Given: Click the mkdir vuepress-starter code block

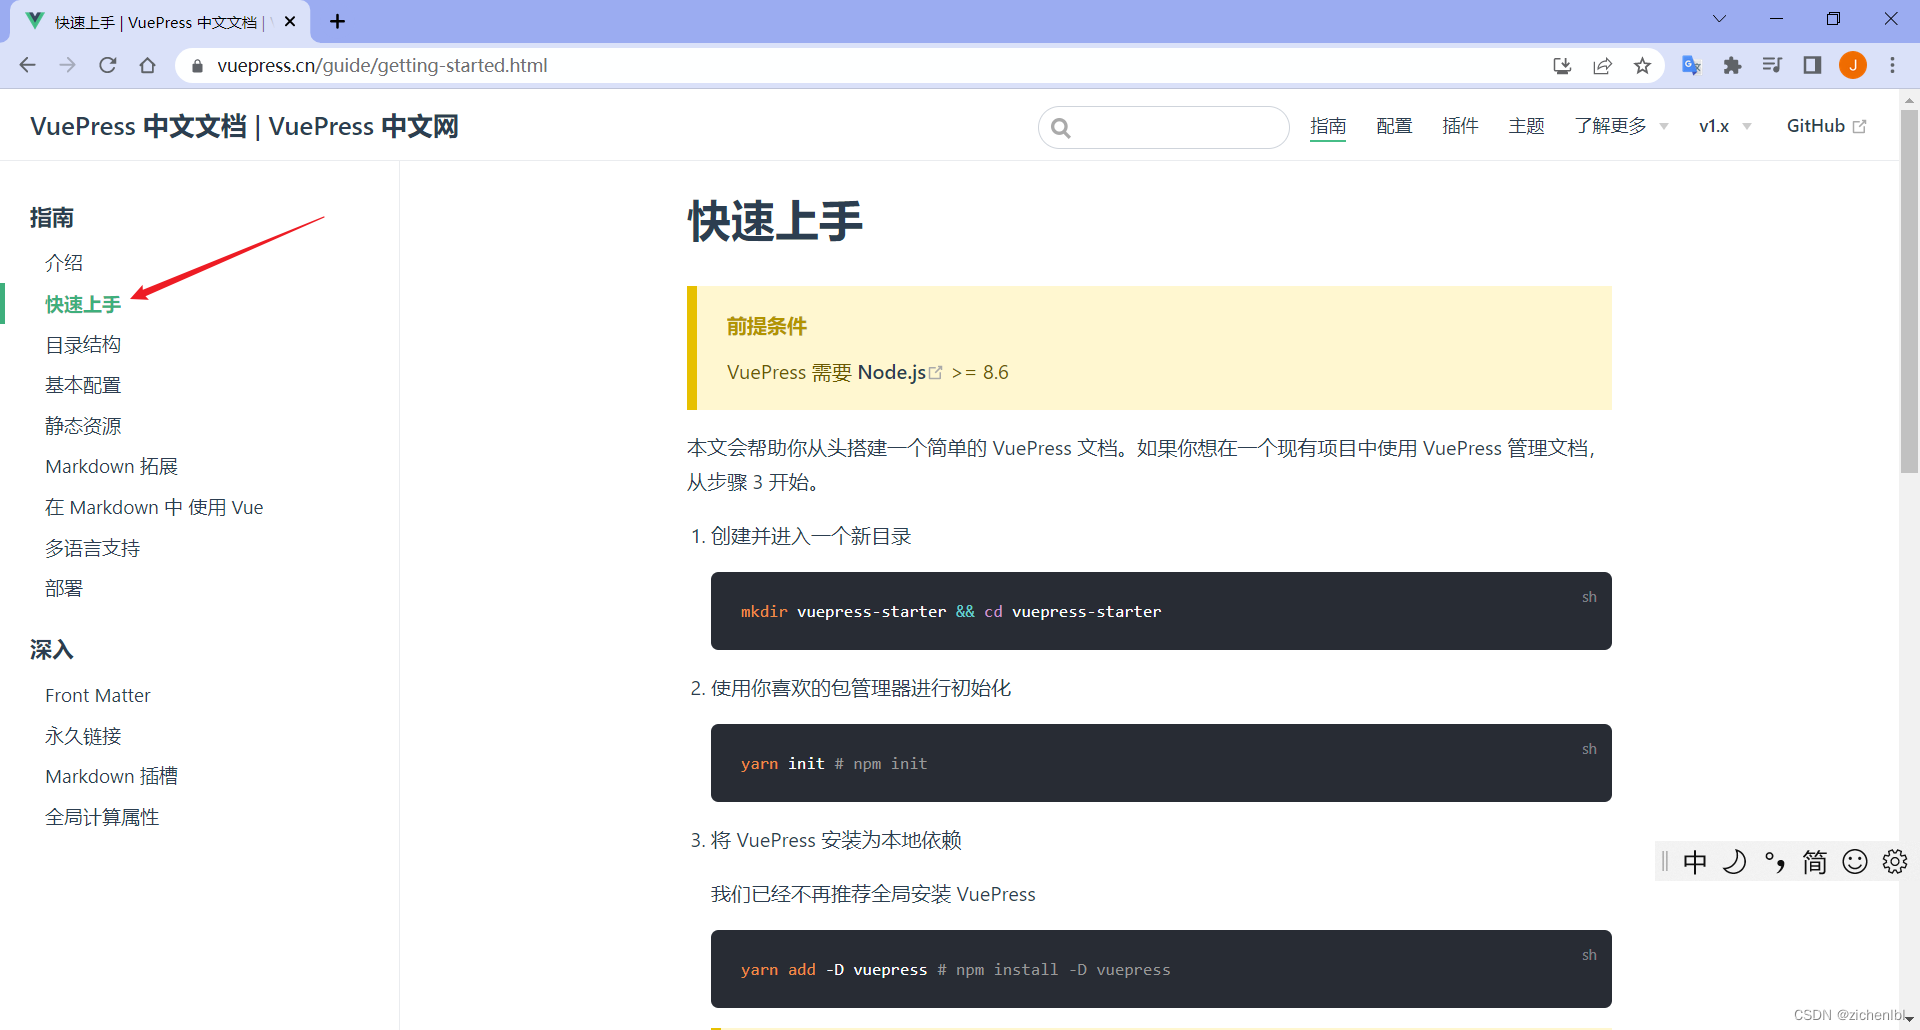Looking at the screenshot, I should pos(1161,611).
